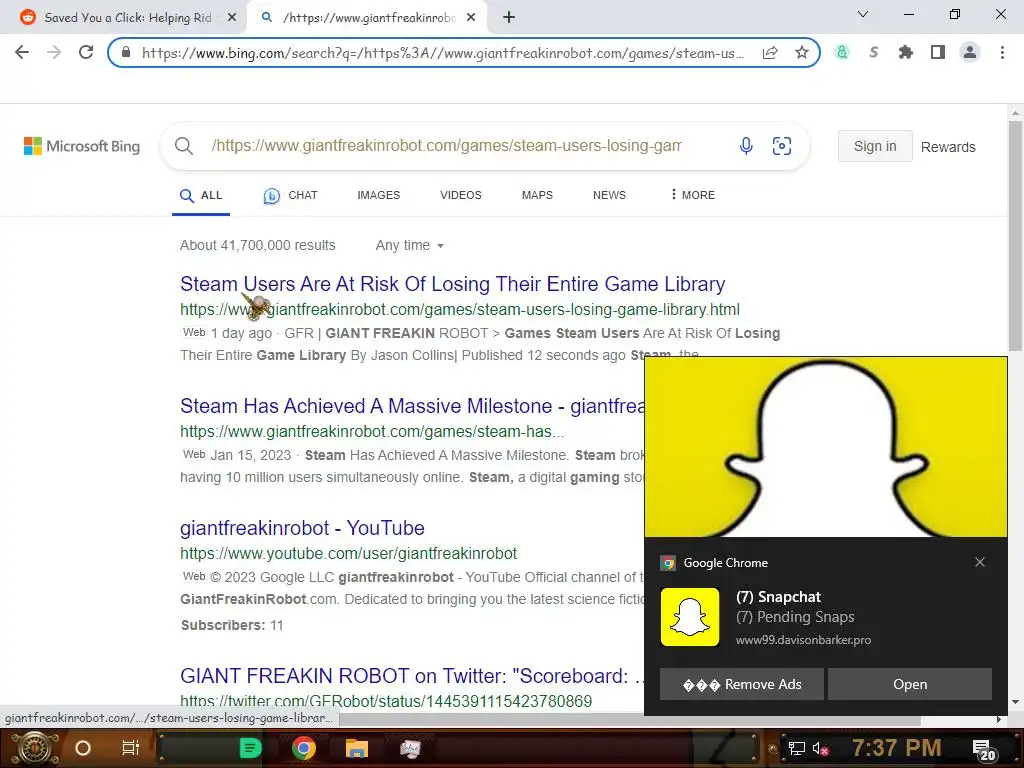Viewport: 1024px width, 768px height.
Task: Open Steam Has Achieved A Massive Milestone result
Action: (412, 406)
